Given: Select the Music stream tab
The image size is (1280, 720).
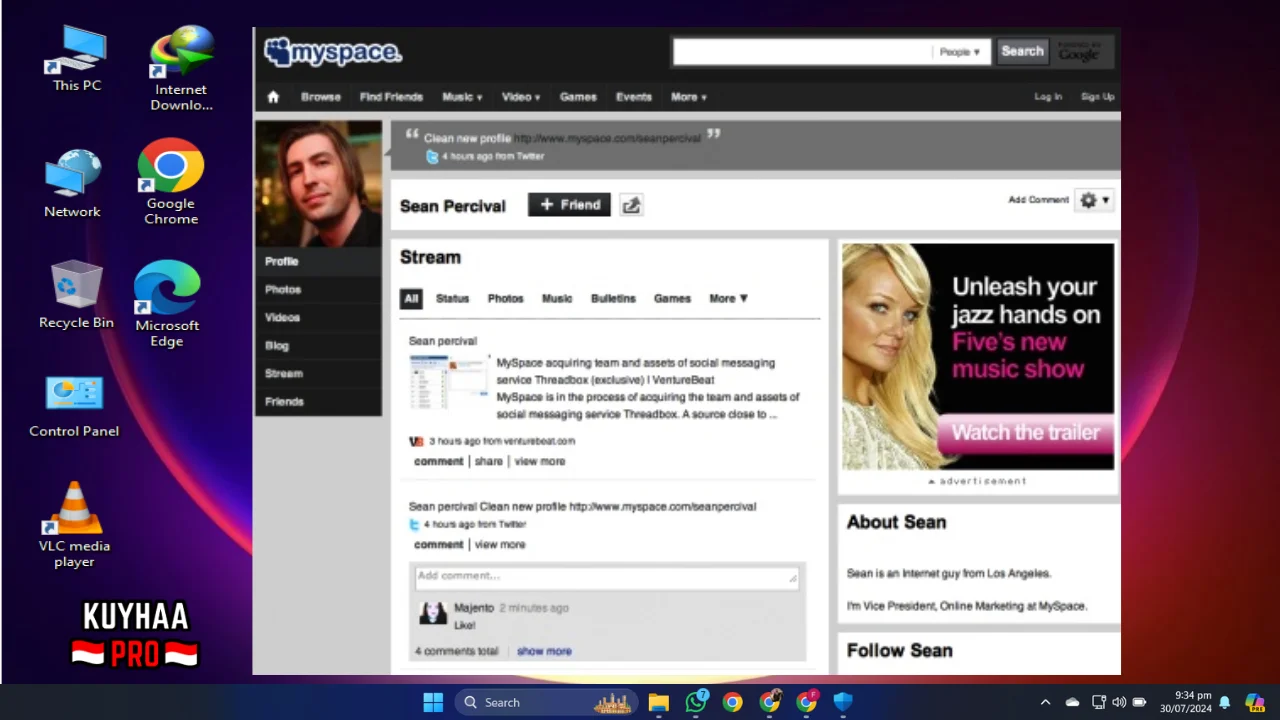Looking at the screenshot, I should [x=557, y=298].
